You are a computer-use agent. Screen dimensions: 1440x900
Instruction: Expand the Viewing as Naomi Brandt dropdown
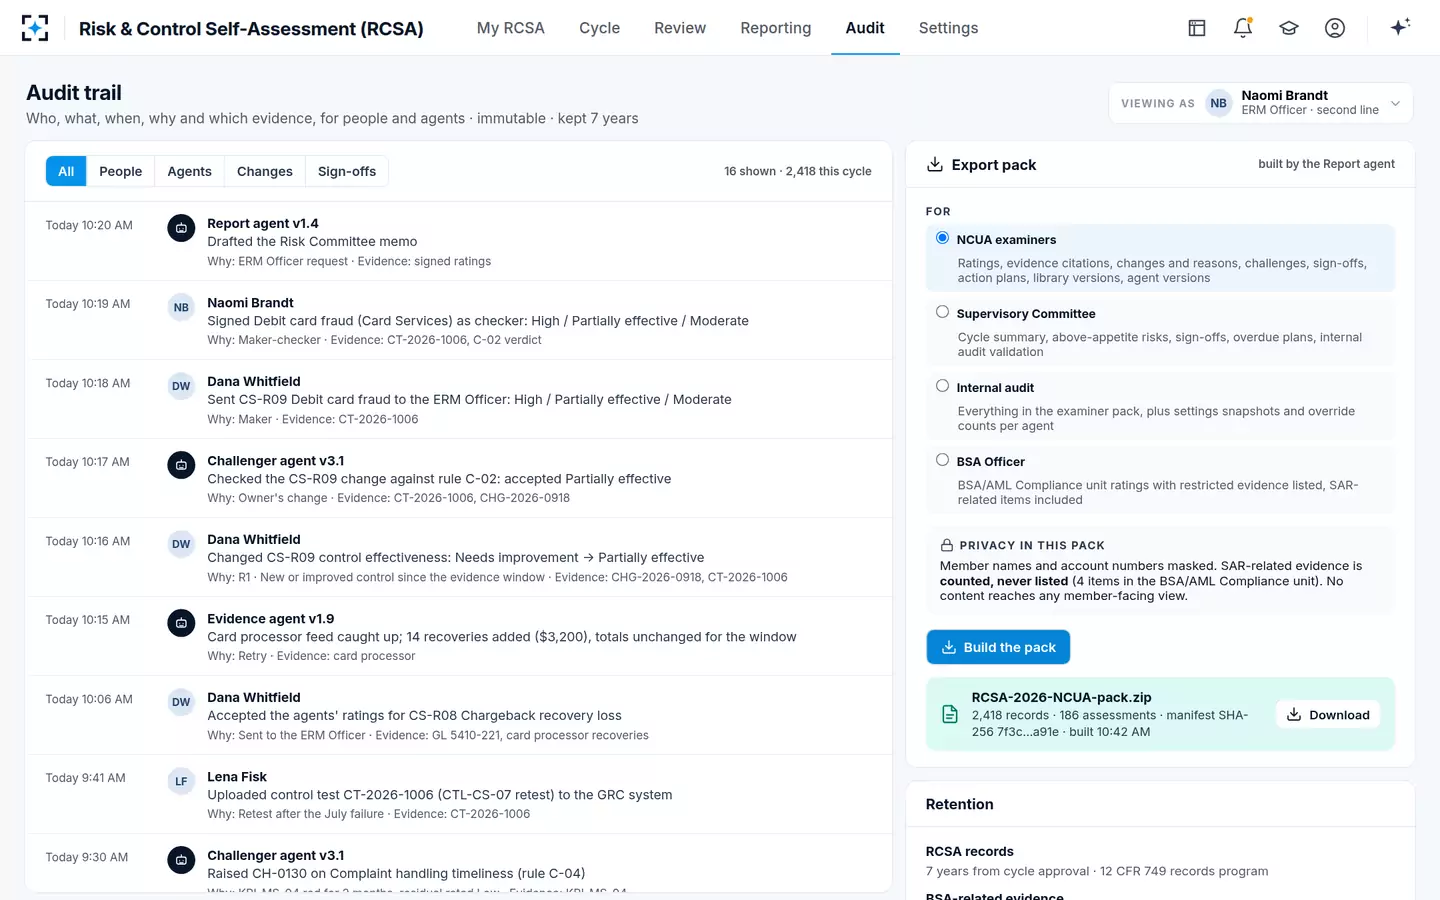tap(1260, 103)
